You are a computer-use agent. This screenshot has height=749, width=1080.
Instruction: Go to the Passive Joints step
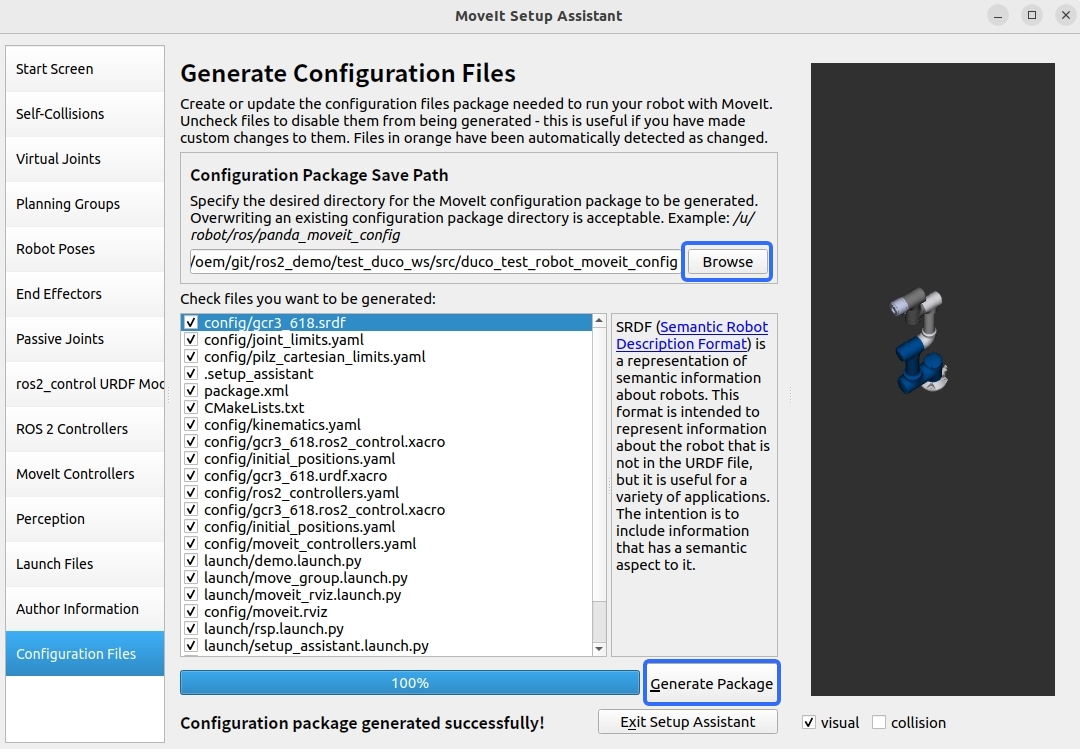(x=85, y=339)
